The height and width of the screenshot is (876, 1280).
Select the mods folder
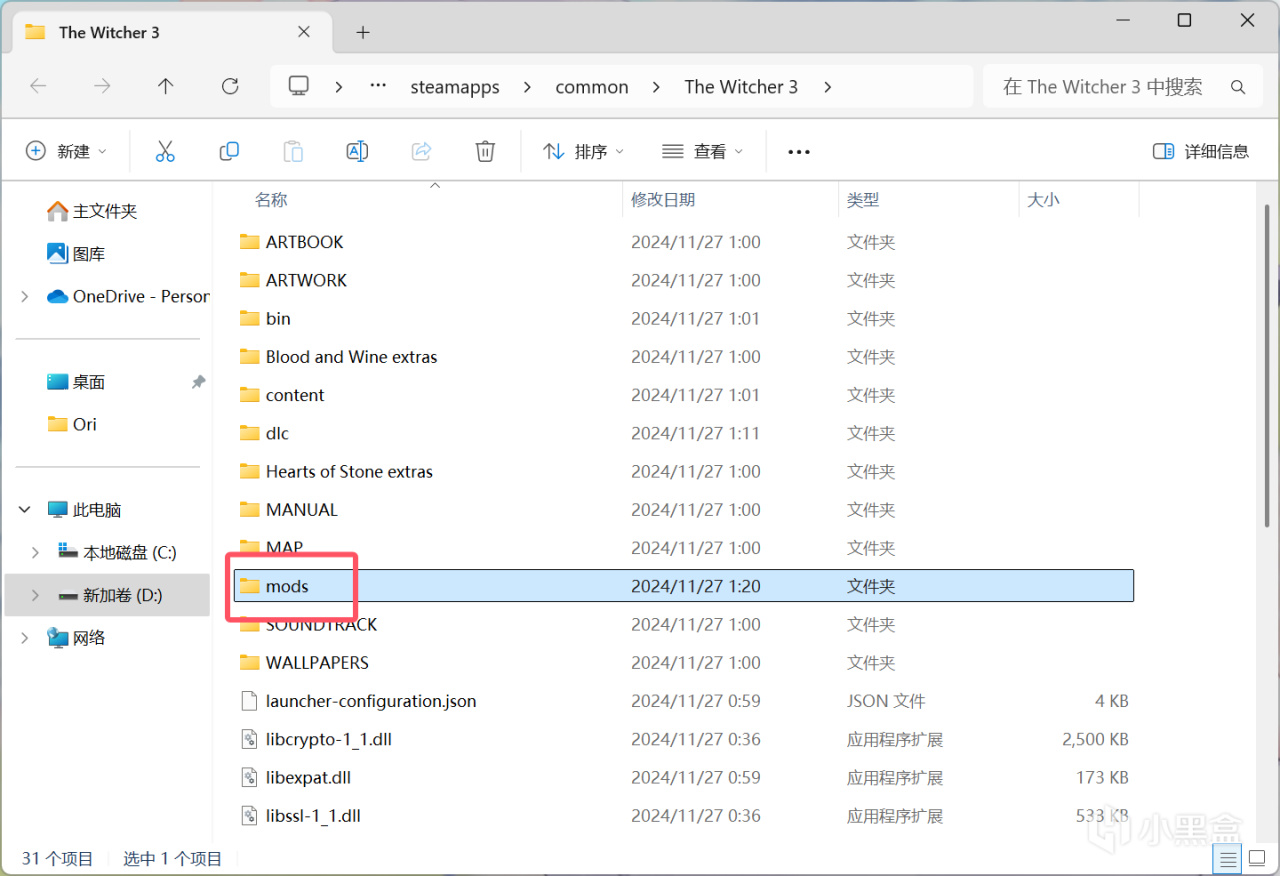[684, 586]
